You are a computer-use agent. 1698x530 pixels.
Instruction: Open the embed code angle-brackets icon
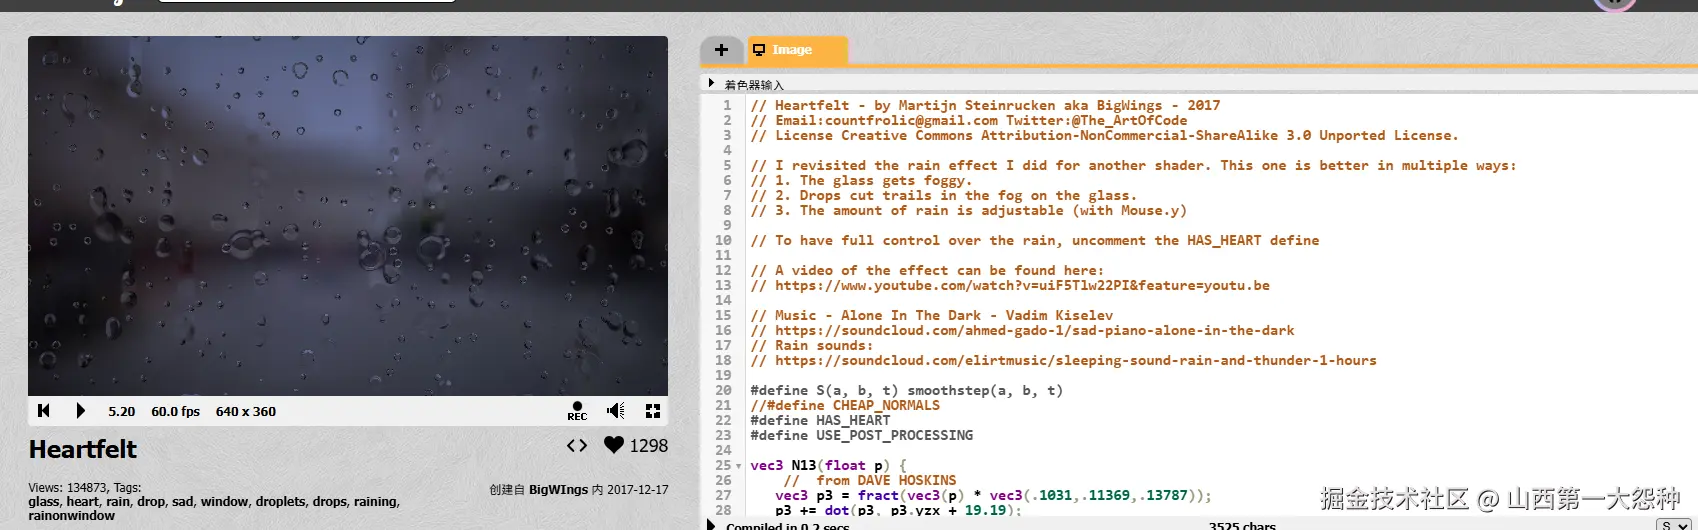coord(577,446)
